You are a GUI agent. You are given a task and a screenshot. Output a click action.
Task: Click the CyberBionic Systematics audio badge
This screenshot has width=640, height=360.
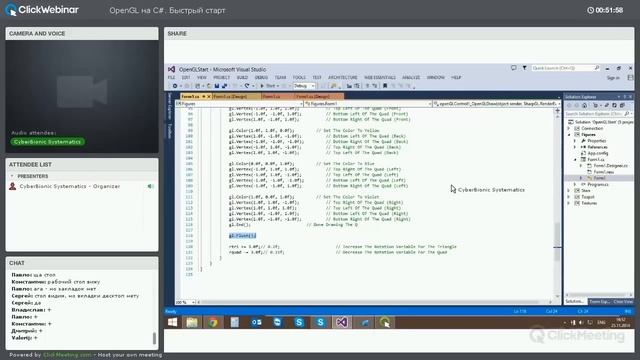(x=47, y=142)
